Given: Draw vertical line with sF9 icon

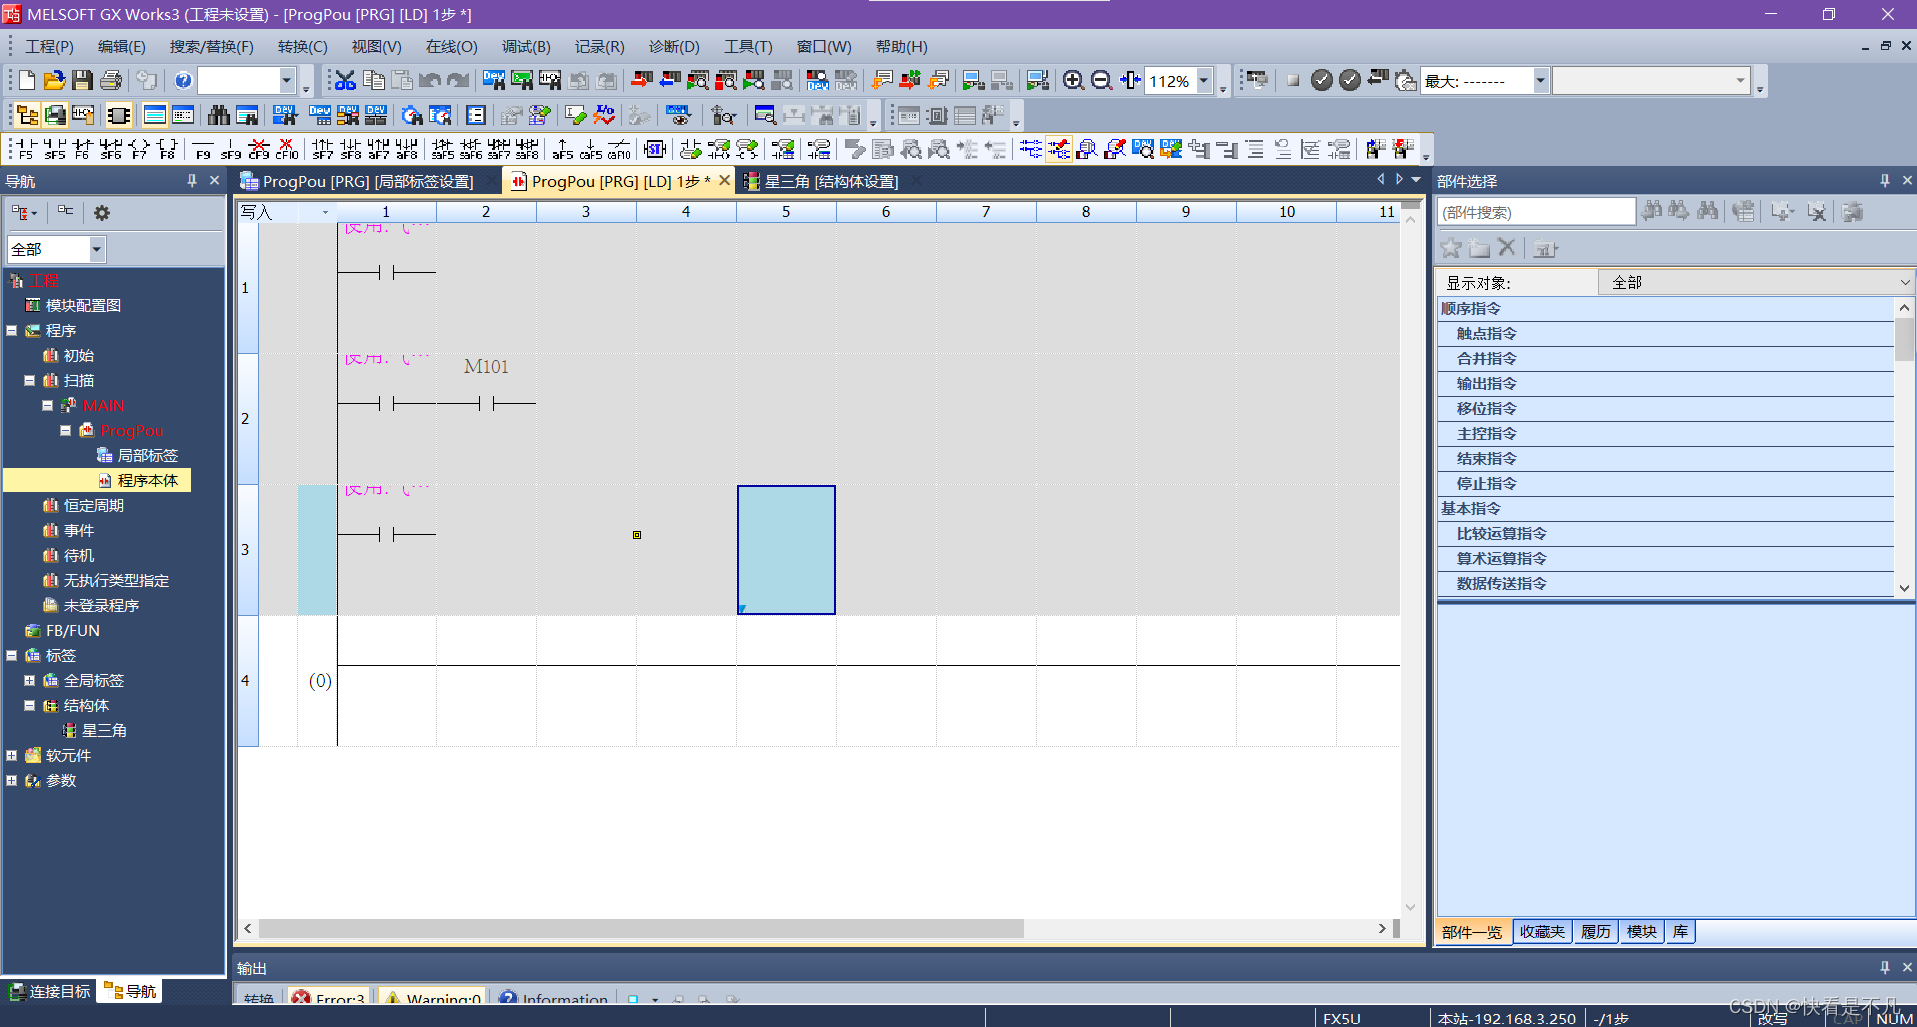Looking at the screenshot, I should click(x=231, y=149).
